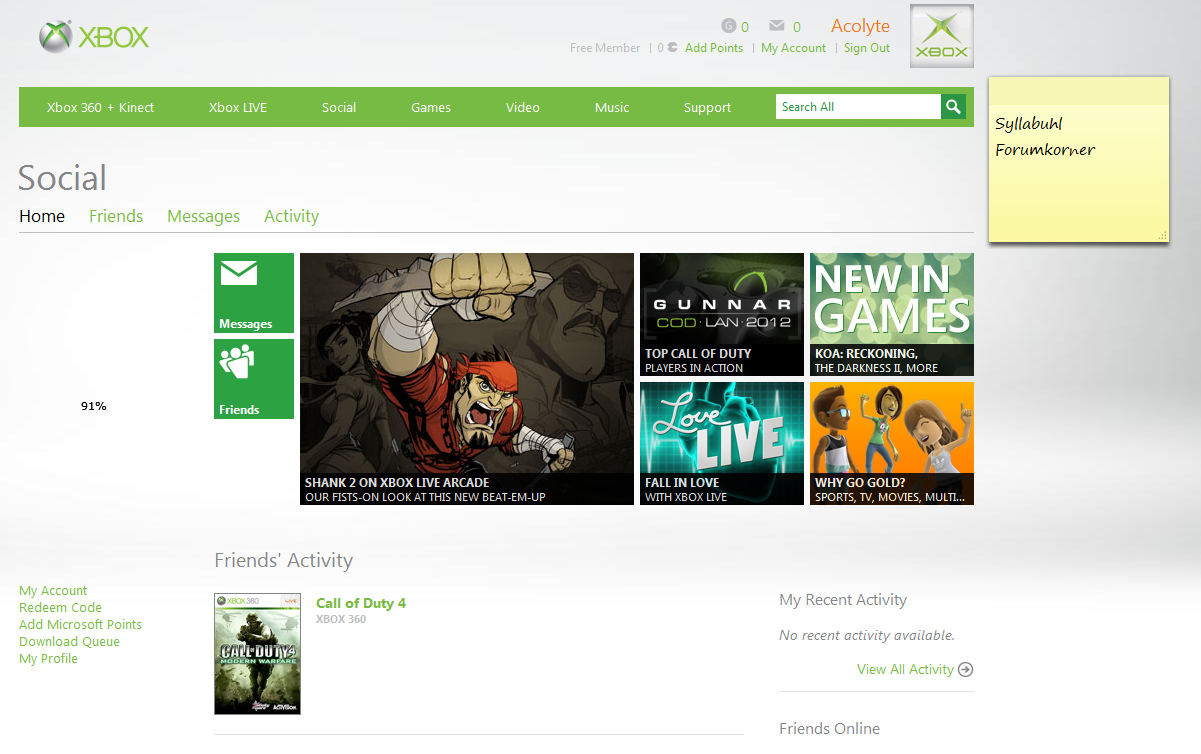
Task: Open the Video menu
Action: 523,107
